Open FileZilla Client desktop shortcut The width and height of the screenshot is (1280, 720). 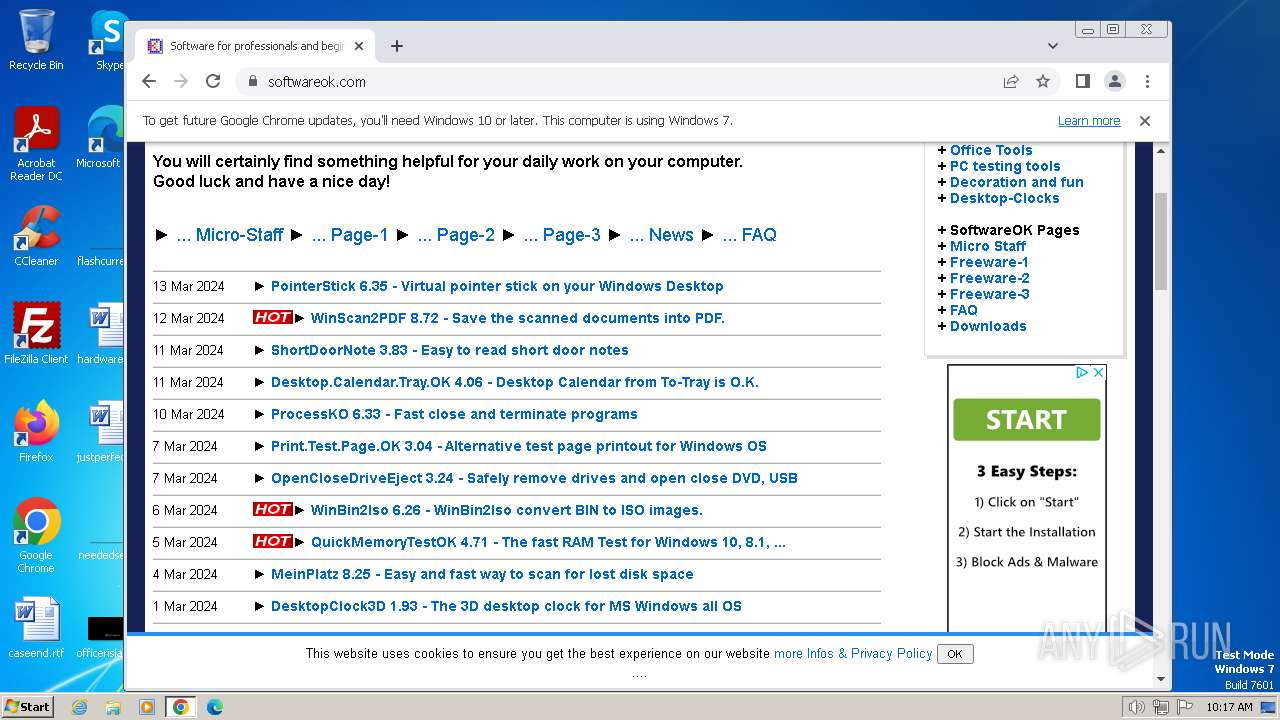point(36,333)
